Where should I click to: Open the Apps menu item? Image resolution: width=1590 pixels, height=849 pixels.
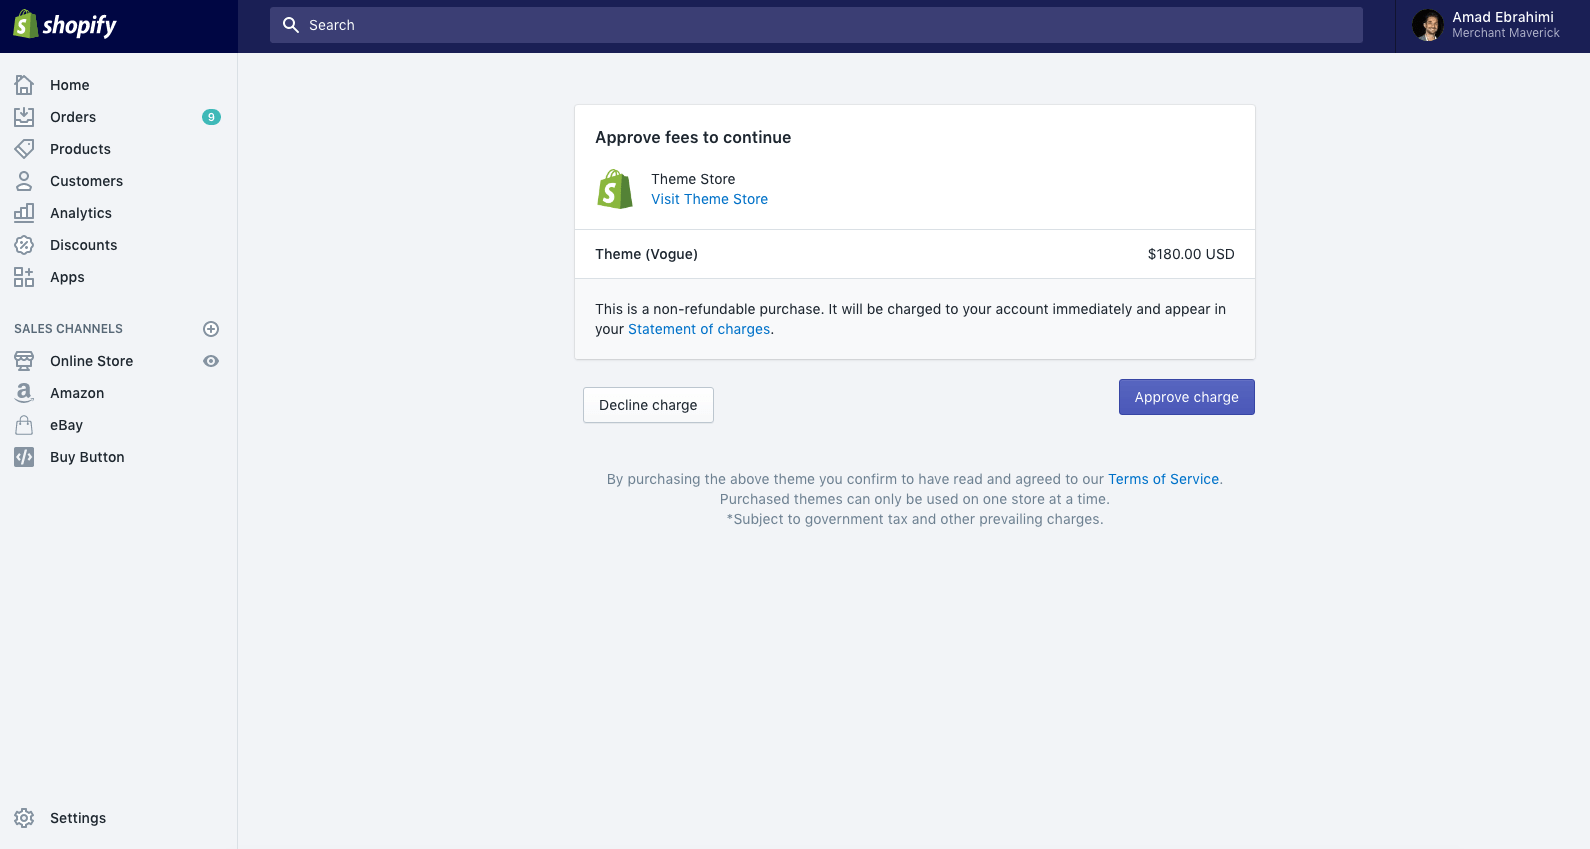[67, 277]
